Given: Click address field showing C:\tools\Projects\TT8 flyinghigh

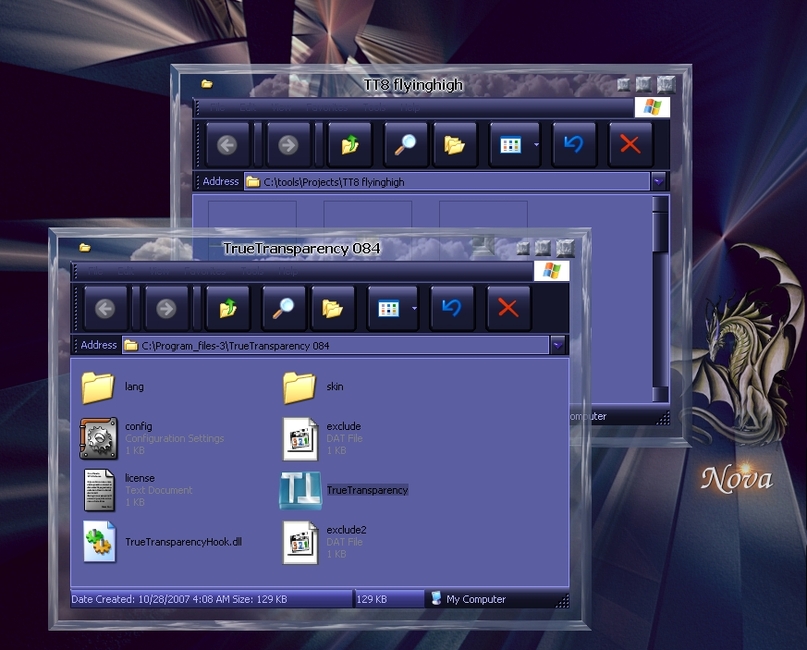Looking at the screenshot, I should coord(447,181).
